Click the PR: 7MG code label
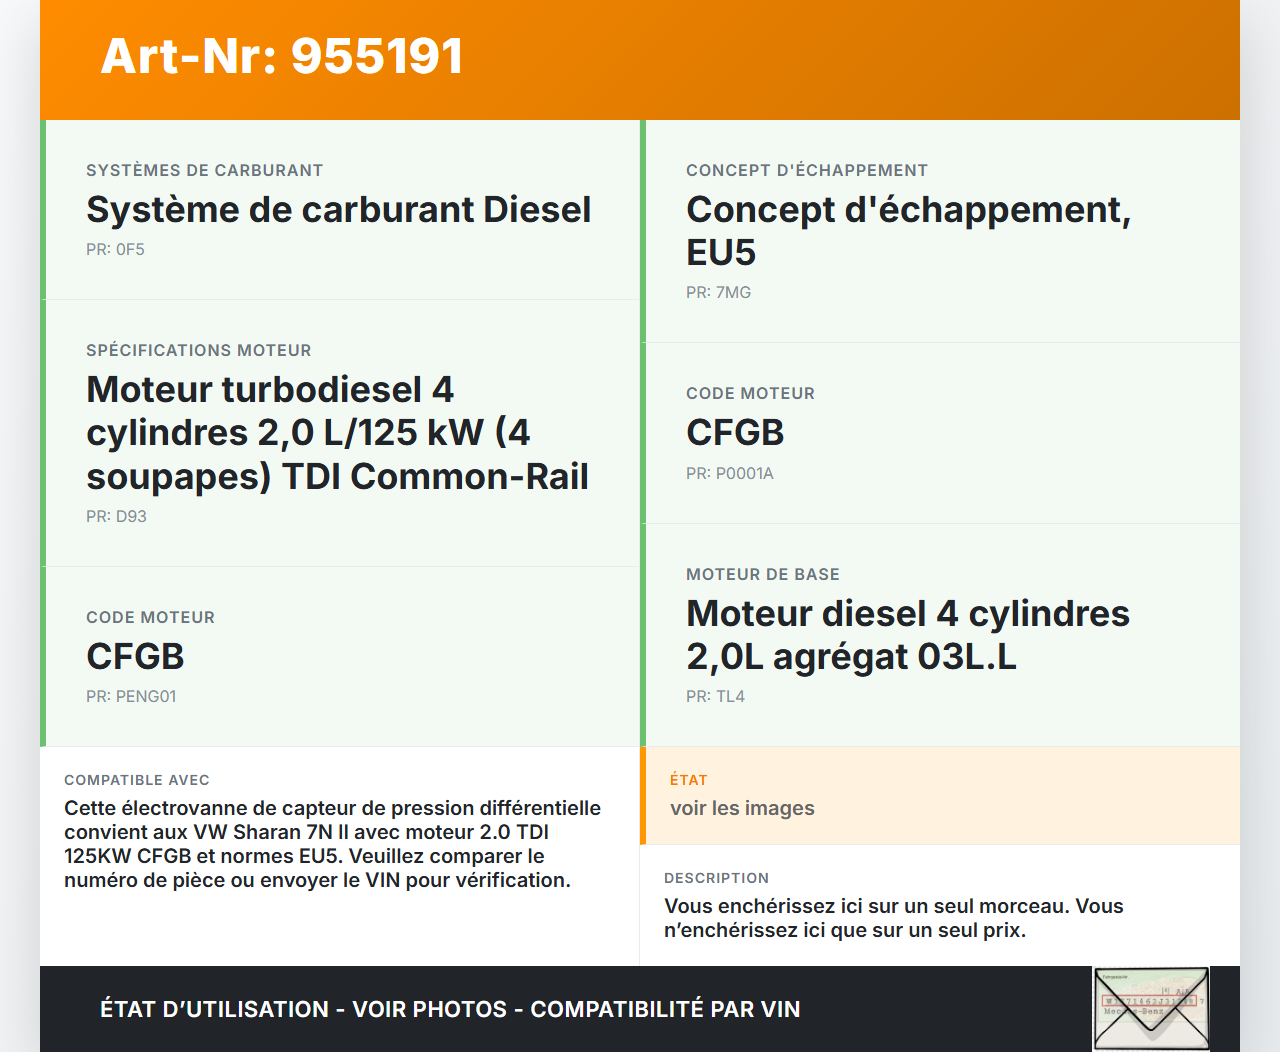 point(718,293)
